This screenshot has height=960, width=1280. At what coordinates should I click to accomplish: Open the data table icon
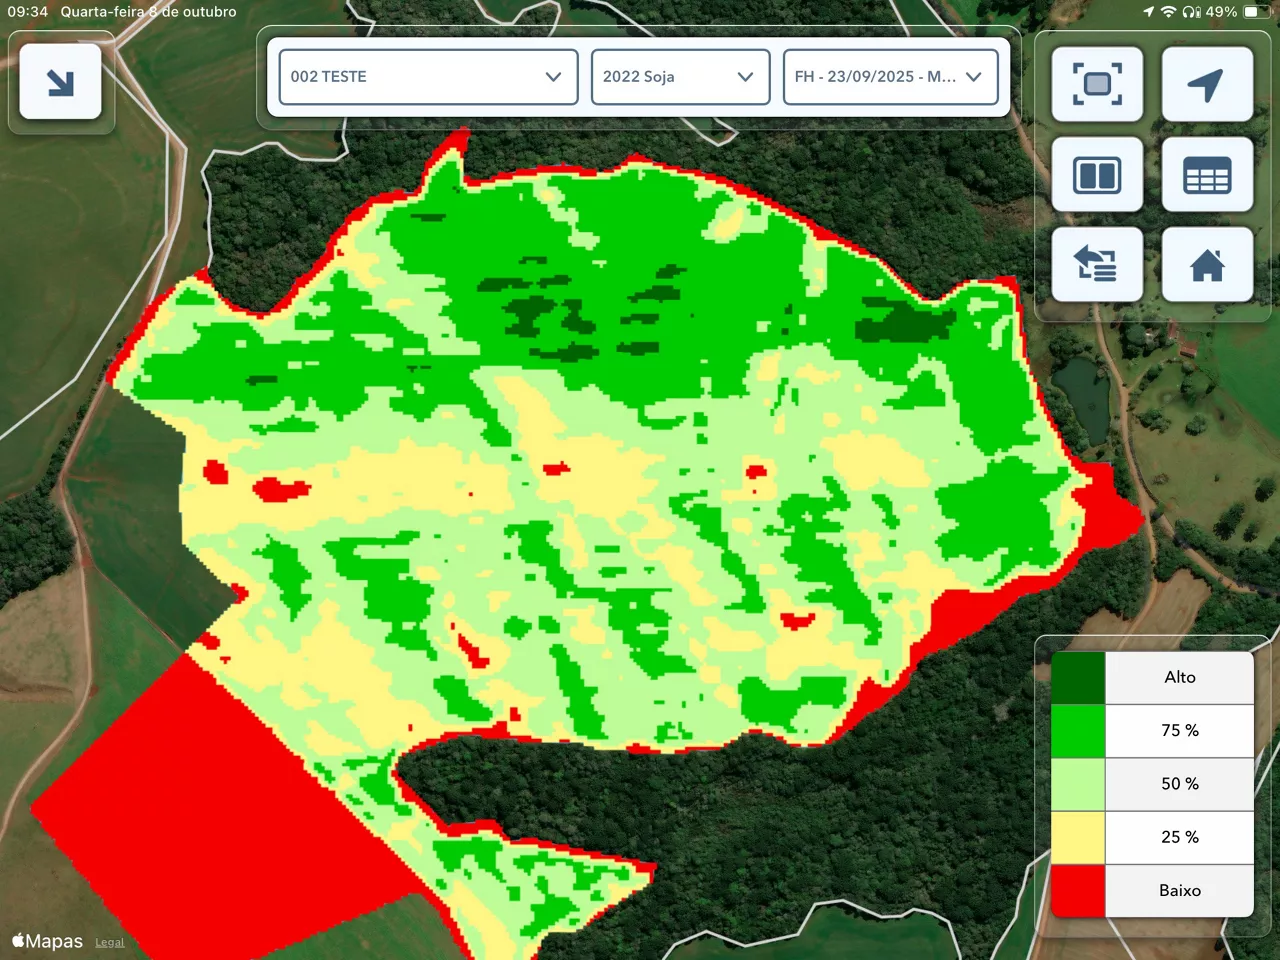(x=1207, y=175)
